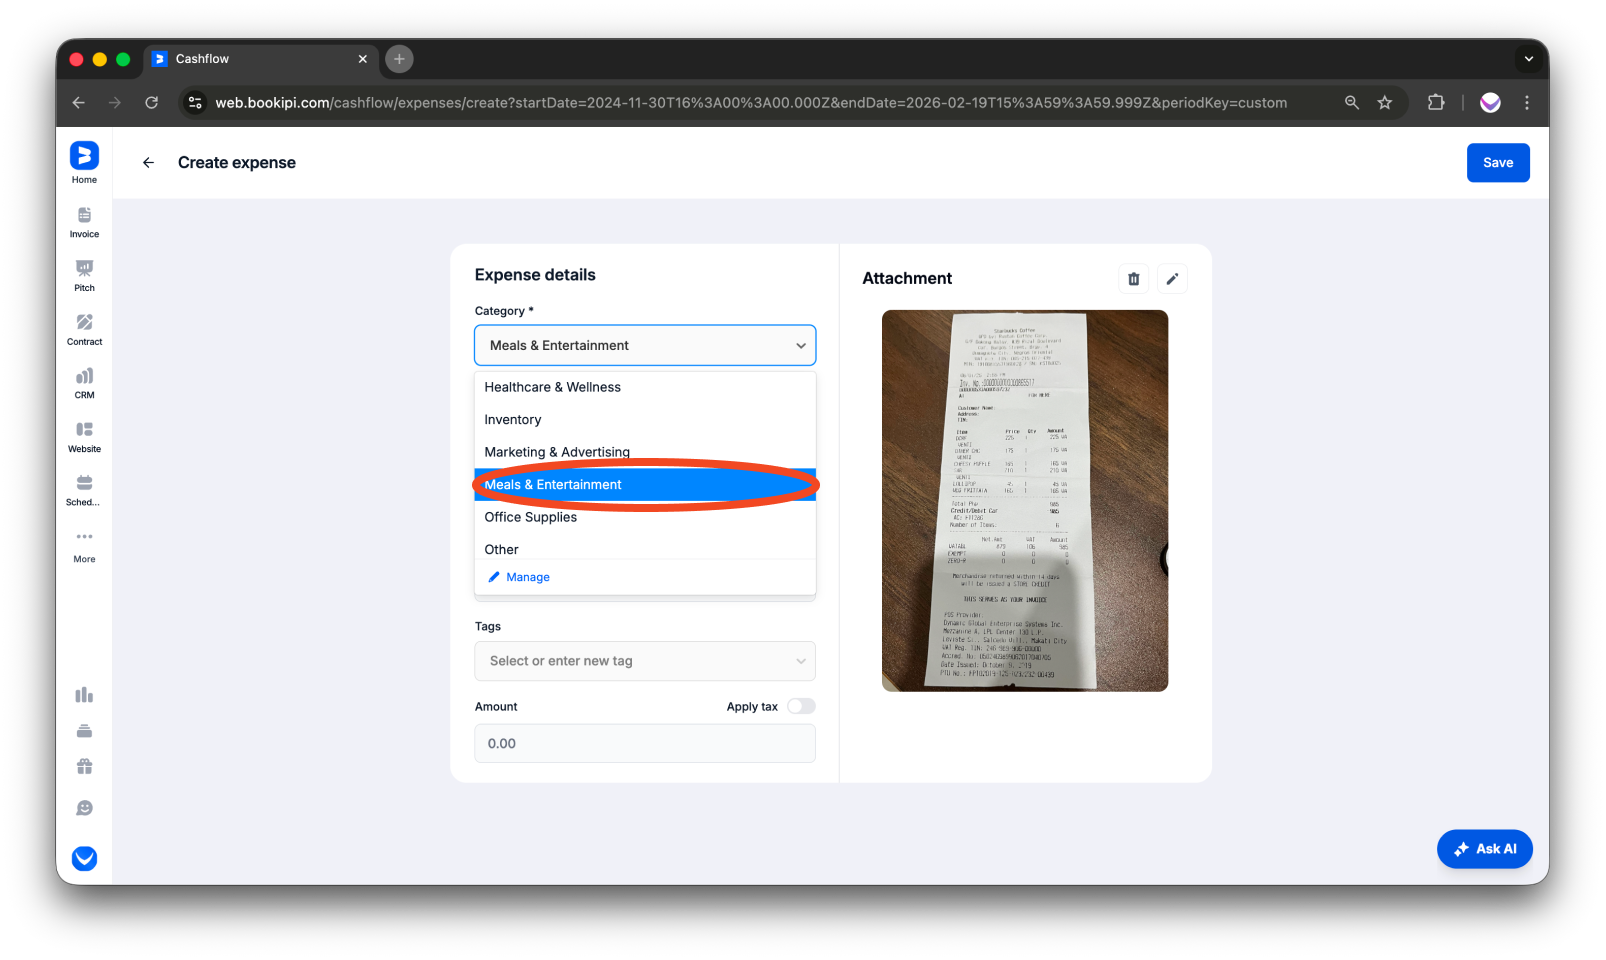
Task: Click the browser forward button
Action: click(x=115, y=103)
